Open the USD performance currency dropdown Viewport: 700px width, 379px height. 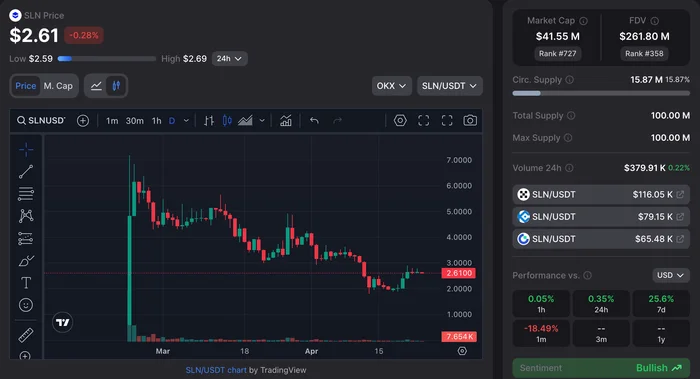[x=671, y=275]
